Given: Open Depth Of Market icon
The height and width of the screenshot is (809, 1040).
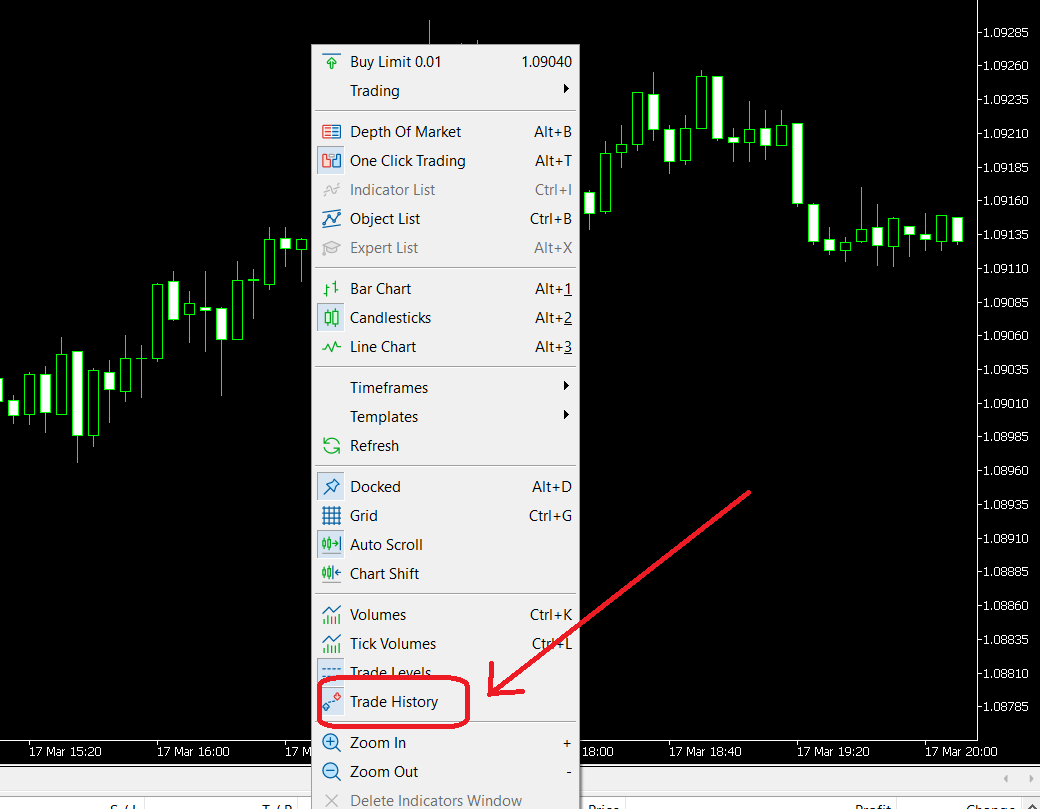Looking at the screenshot, I should click(331, 132).
